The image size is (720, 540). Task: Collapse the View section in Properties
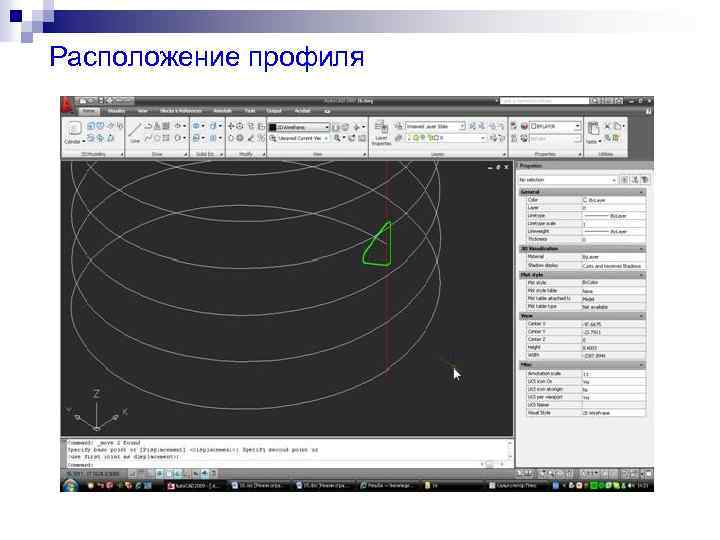(x=642, y=316)
